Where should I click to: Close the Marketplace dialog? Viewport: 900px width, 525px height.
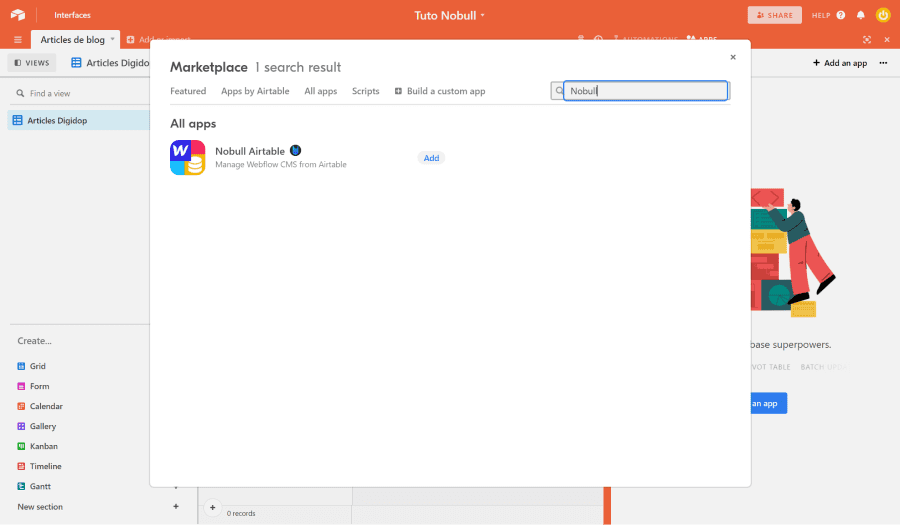click(733, 57)
